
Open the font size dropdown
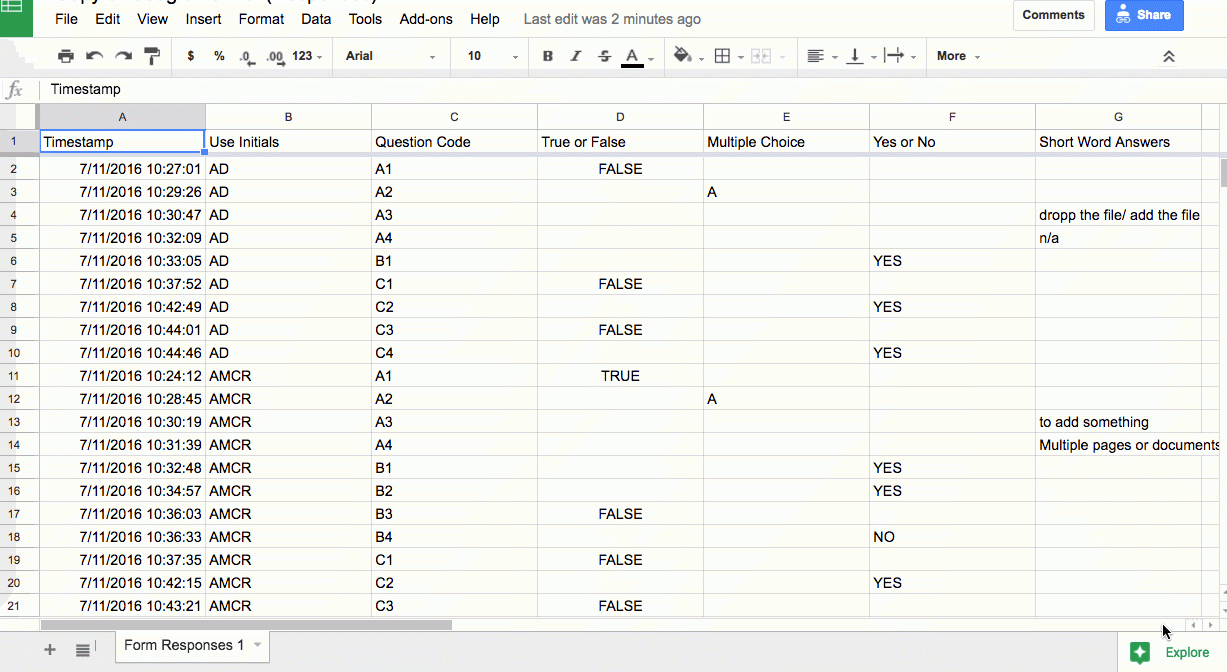490,56
